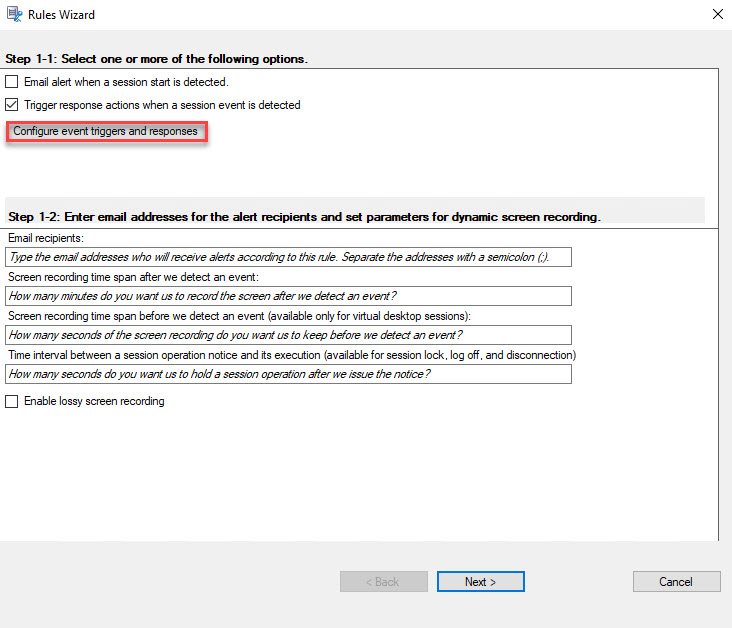
Task: Proceed with the Next button
Action: click(481, 582)
